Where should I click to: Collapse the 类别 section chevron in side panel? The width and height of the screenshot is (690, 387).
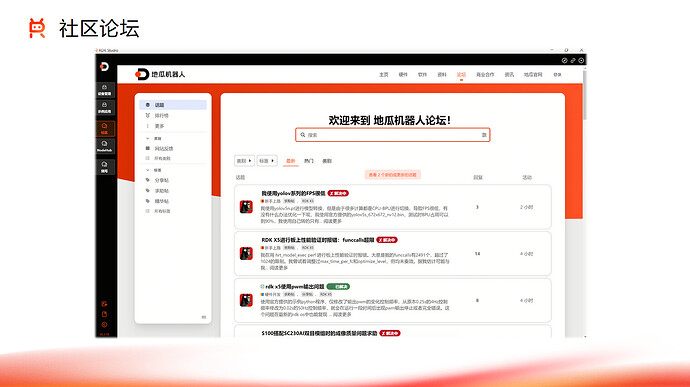147,138
